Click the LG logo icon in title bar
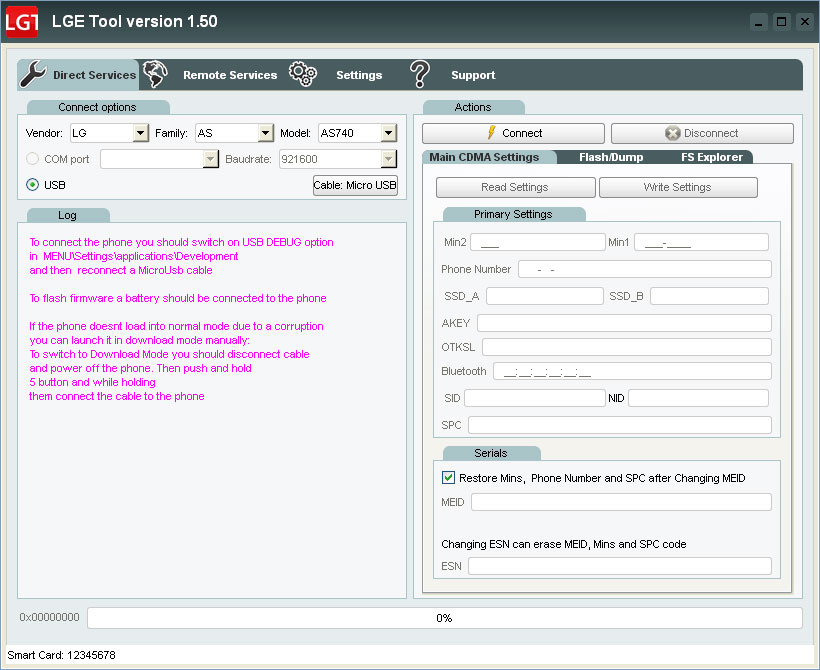This screenshot has width=820, height=670. [x=21, y=21]
